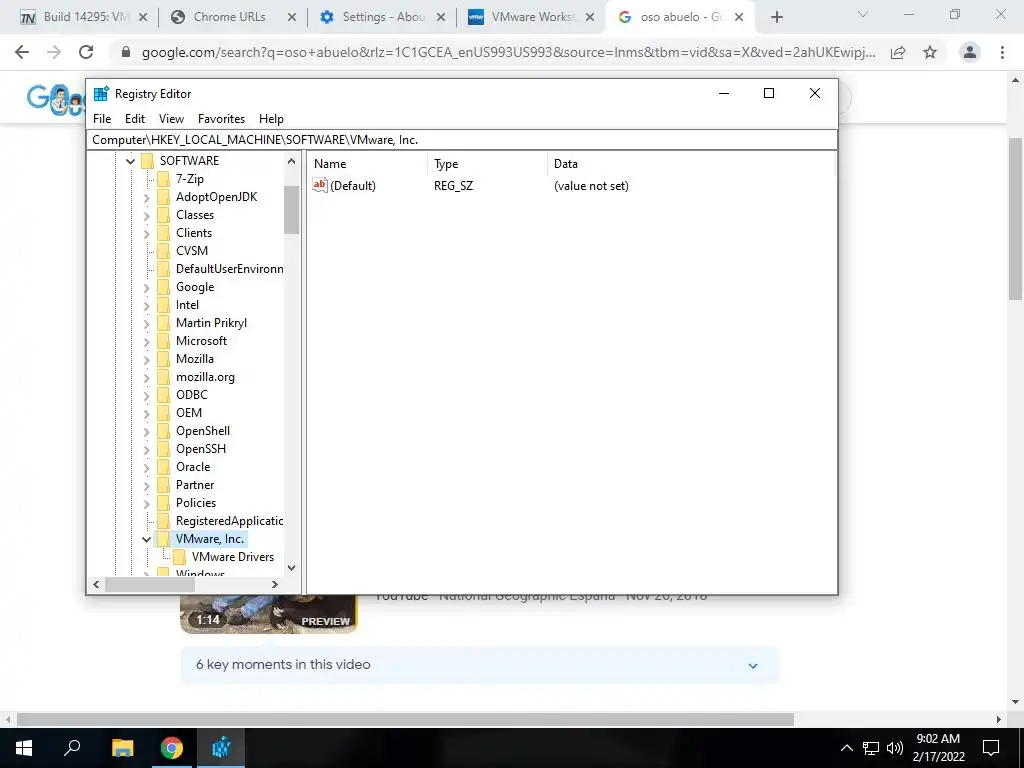Image resolution: width=1024 pixels, height=768 pixels.
Task: Expand the Classes key
Action: (x=146, y=216)
